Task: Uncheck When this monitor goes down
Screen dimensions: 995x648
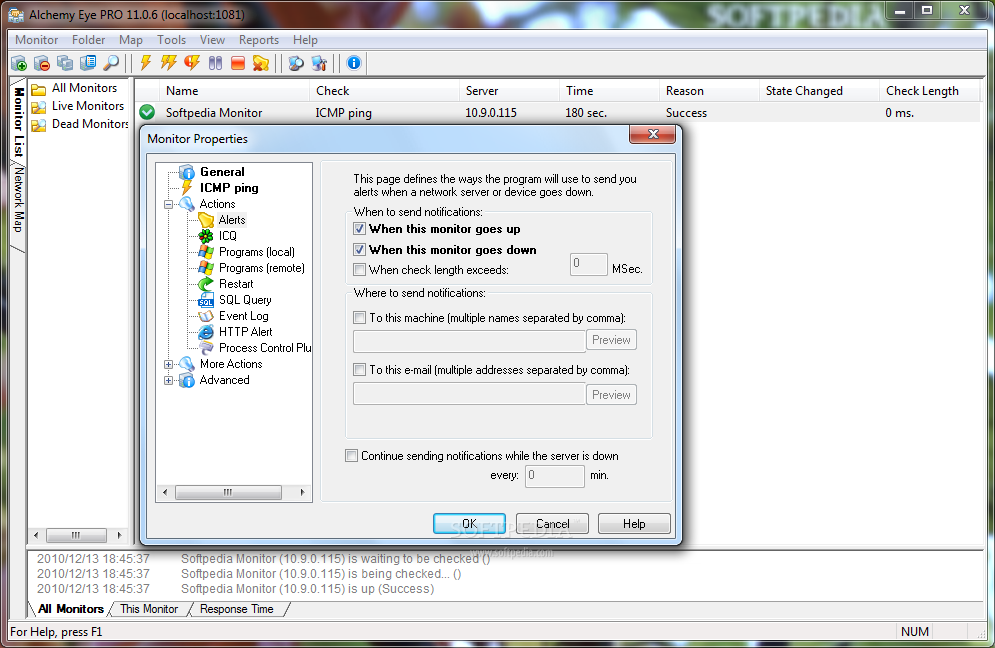Action: coord(359,249)
